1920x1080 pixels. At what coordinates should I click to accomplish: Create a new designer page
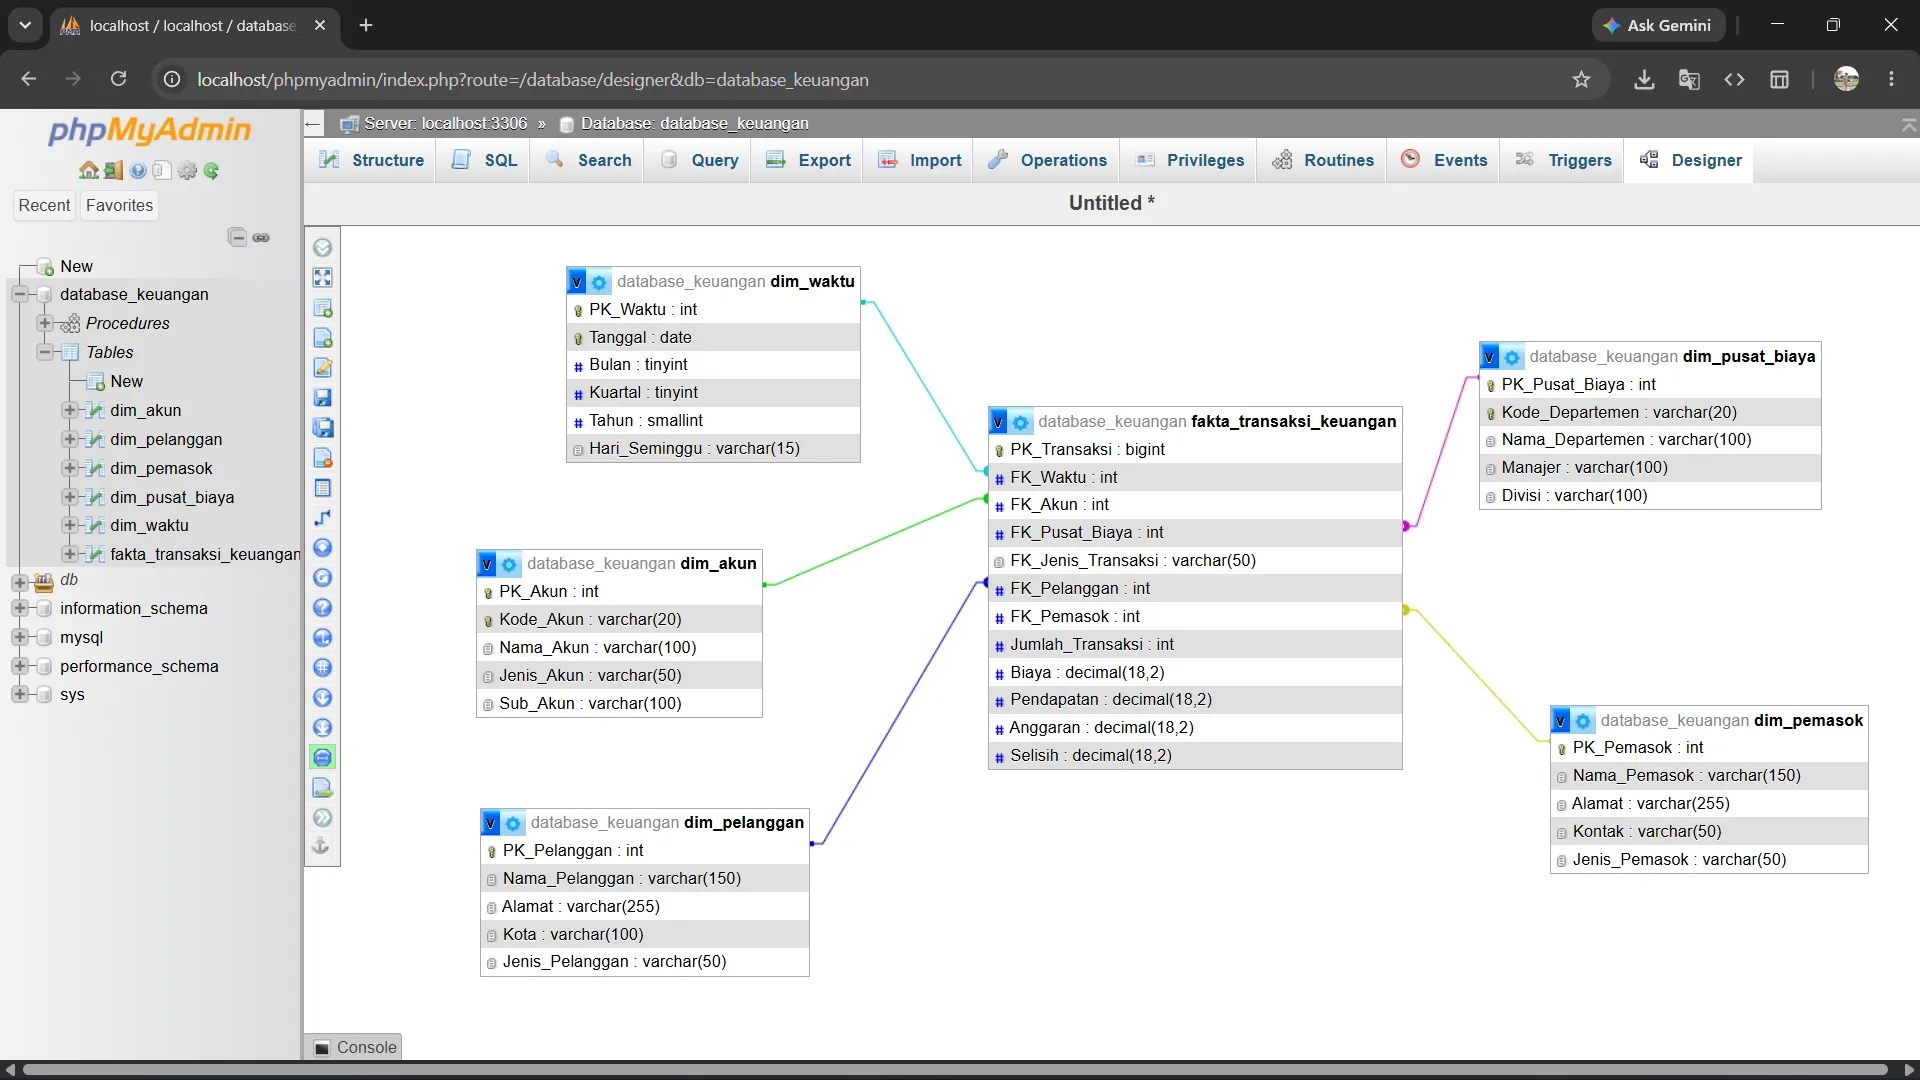pyautogui.click(x=322, y=338)
